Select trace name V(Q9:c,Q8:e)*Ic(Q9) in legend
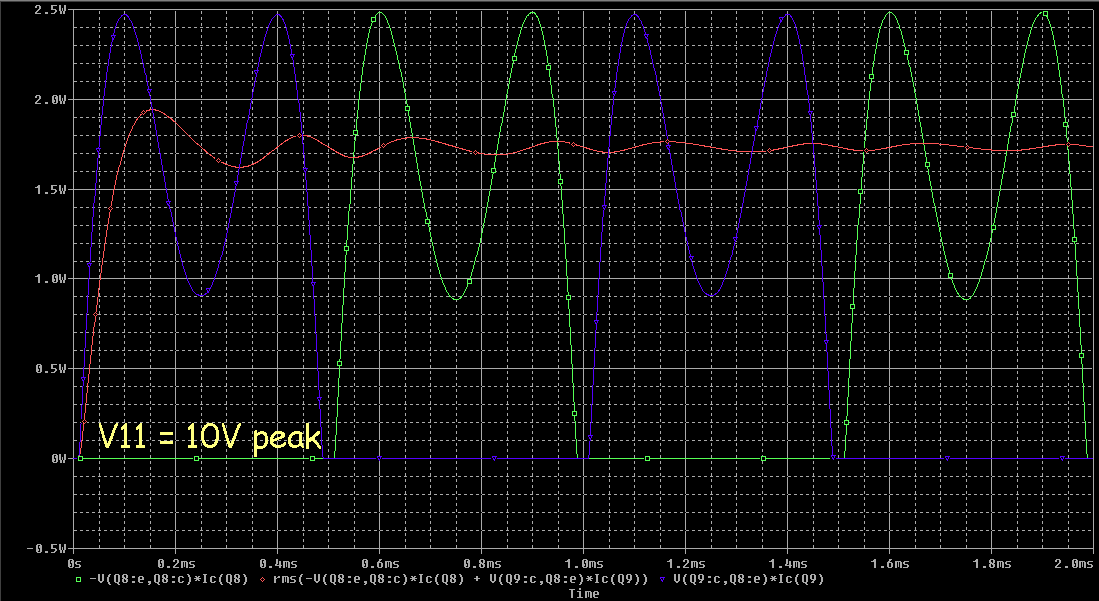 (749, 580)
